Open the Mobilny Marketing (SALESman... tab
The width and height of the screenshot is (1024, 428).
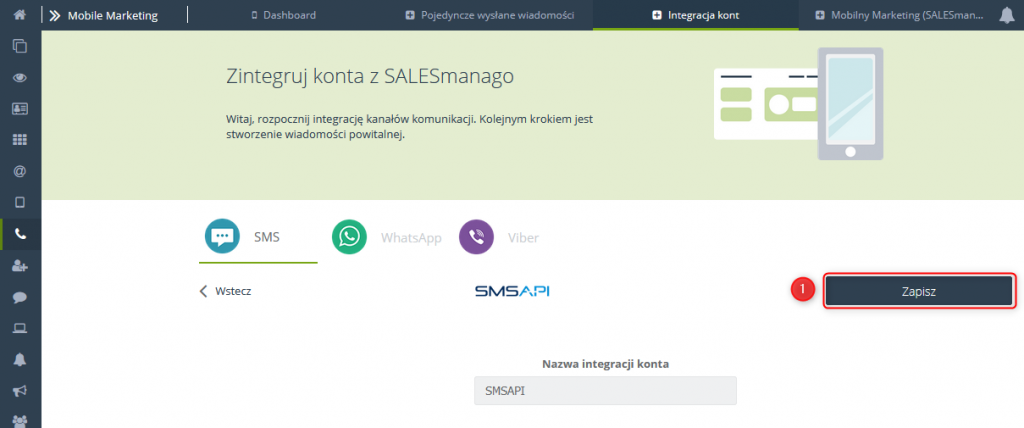pos(900,15)
